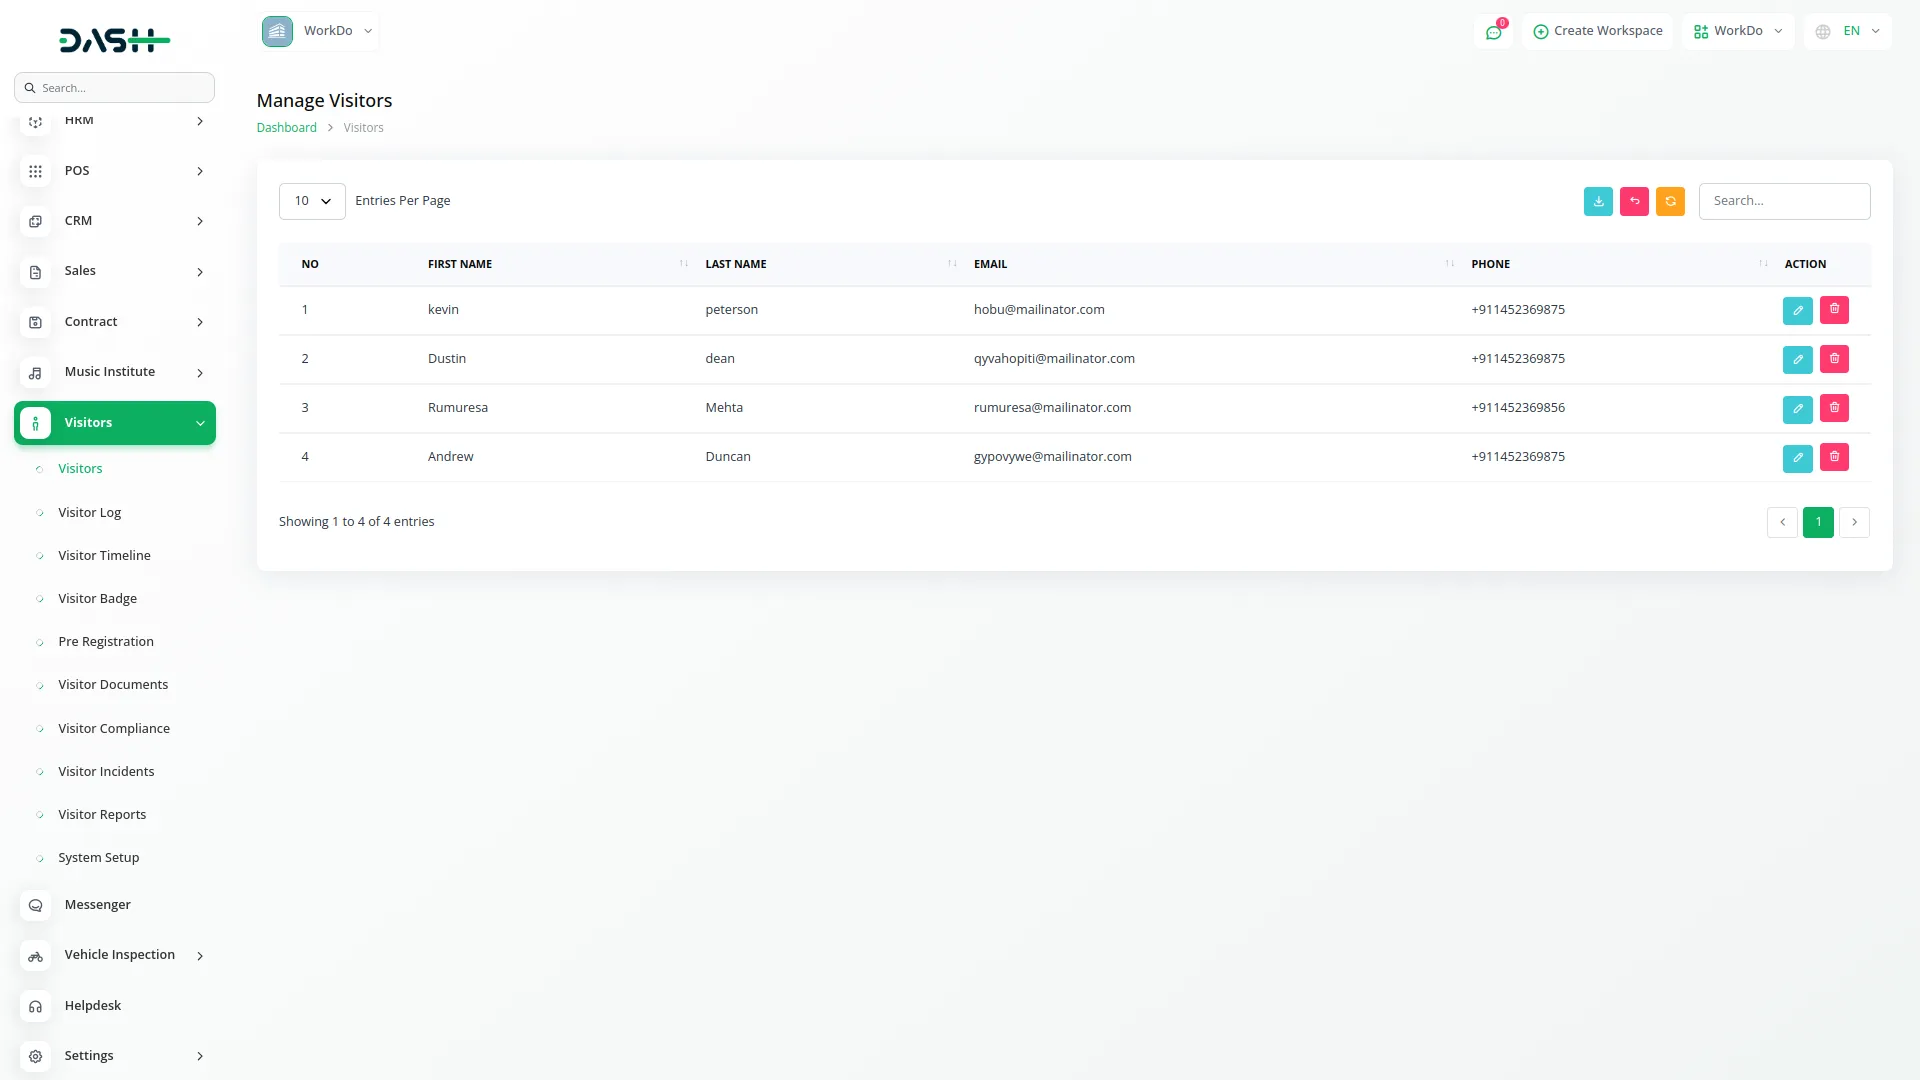This screenshot has height=1080, width=1920.
Task: Open the chat messages notification icon
Action: tap(1493, 32)
